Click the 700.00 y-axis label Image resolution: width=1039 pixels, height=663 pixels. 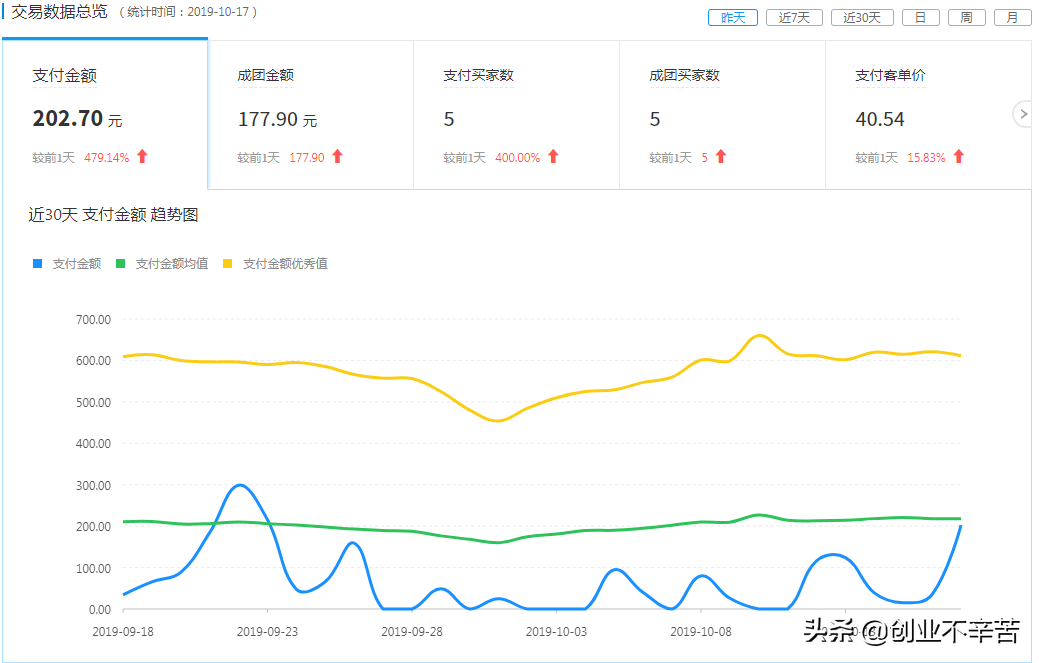pyautogui.click(x=93, y=319)
